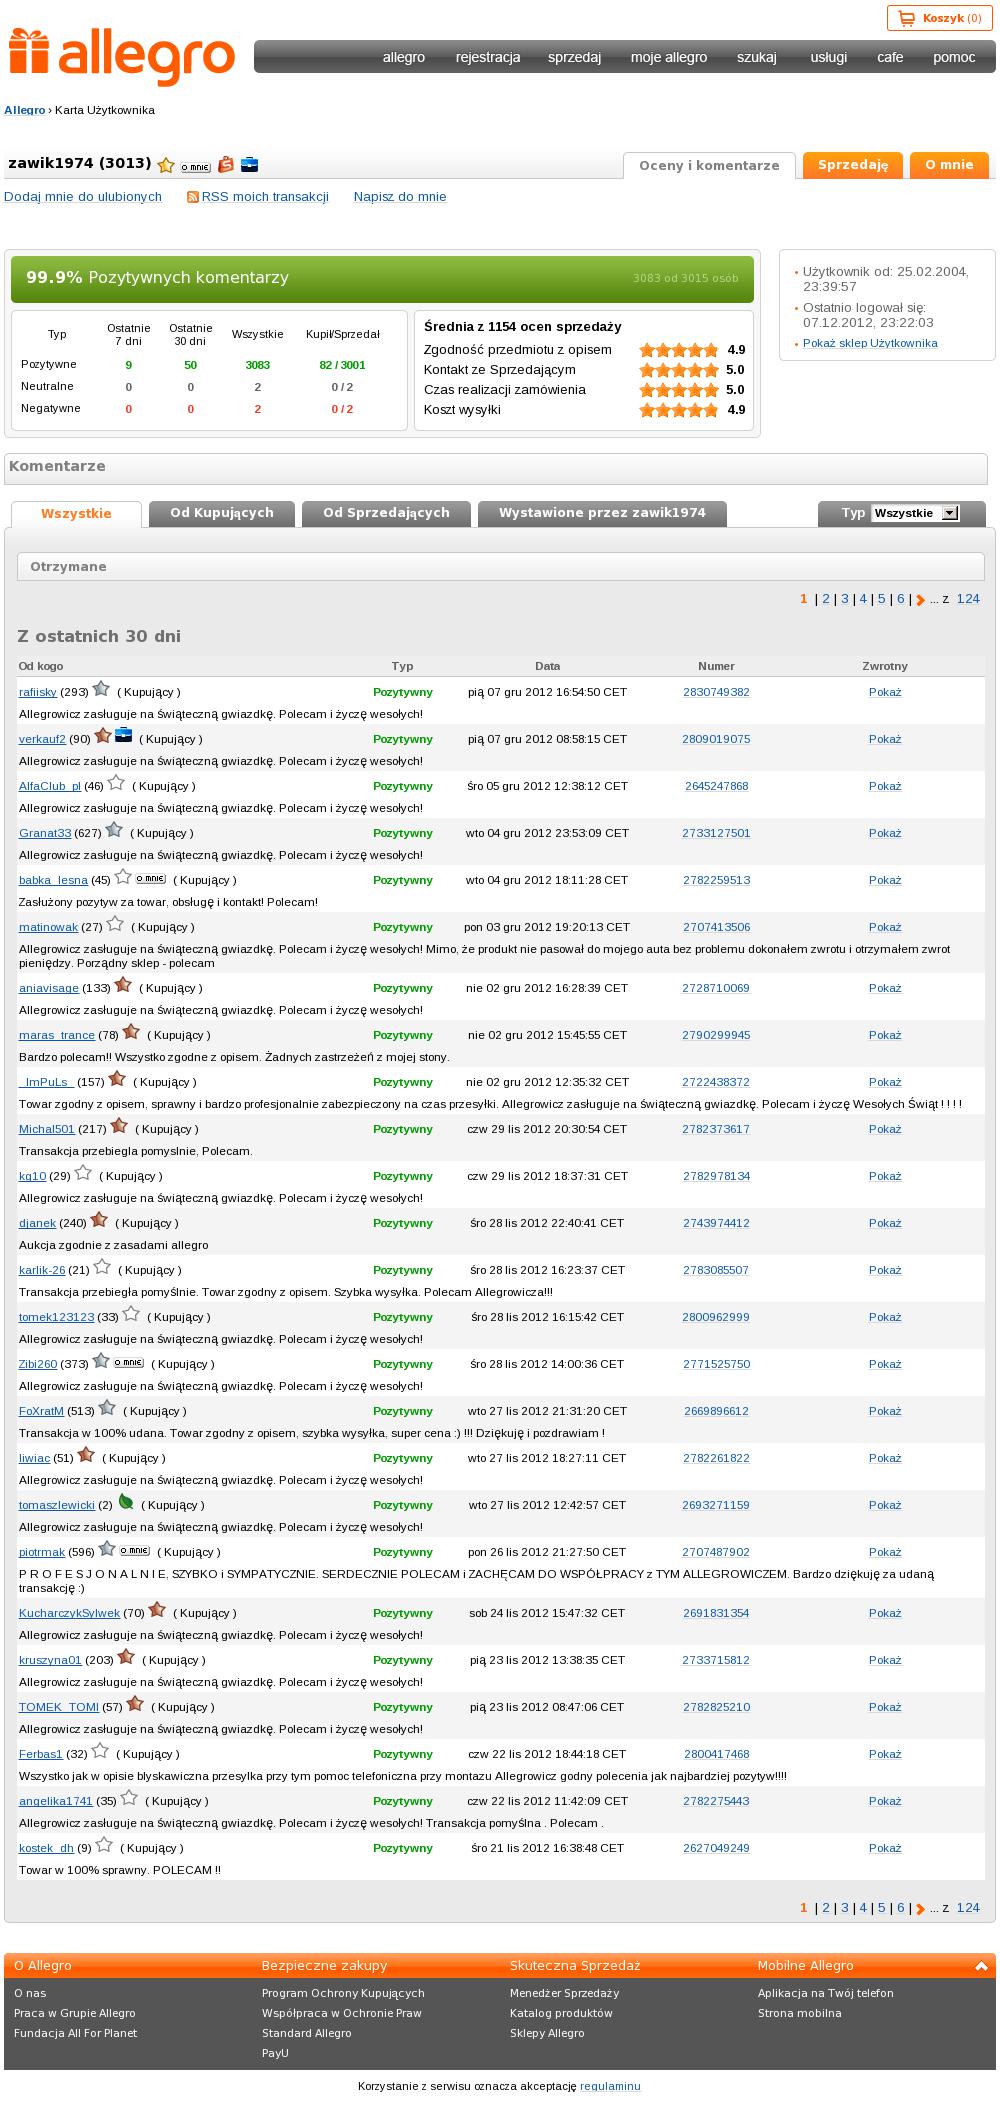This screenshot has width=1000, height=2106.
Task: Open 'Pokaż sklep Użytkownika' link
Action: click(870, 343)
